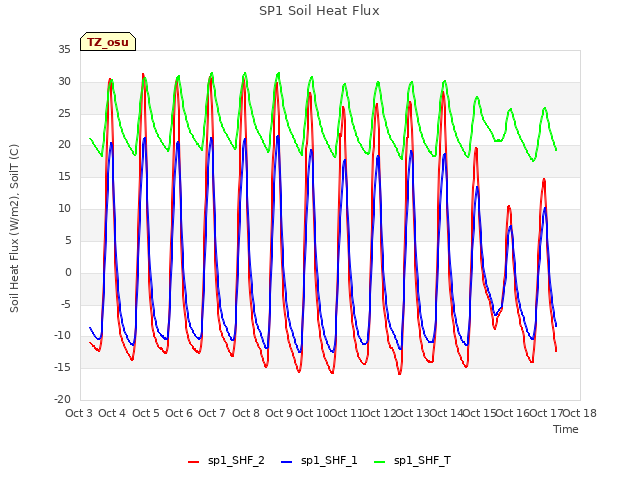Click the Oct 5 x-axis tick label
The width and height of the screenshot is (640, 480).
146,413
